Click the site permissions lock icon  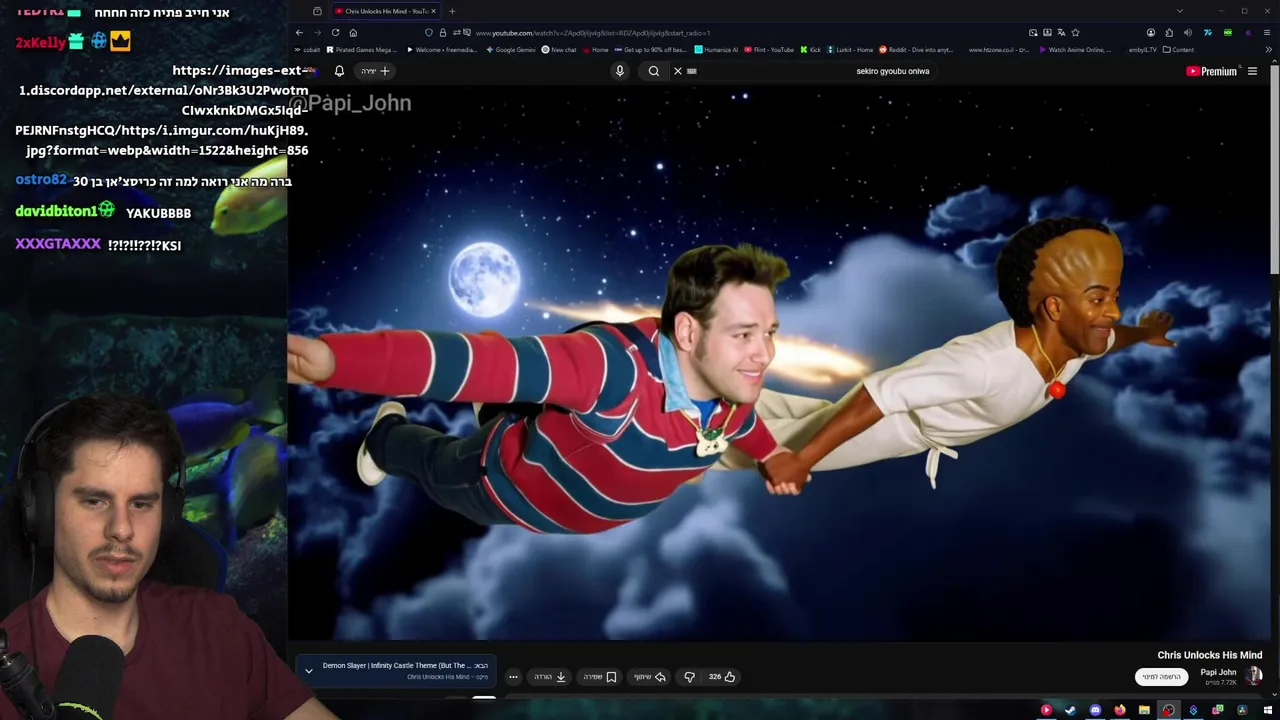443,32
